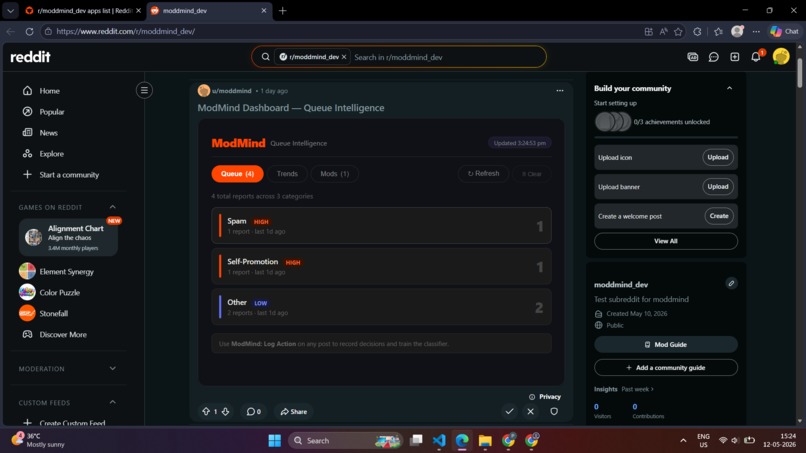
Task: Expand the Moderation section
Action: 113,369
